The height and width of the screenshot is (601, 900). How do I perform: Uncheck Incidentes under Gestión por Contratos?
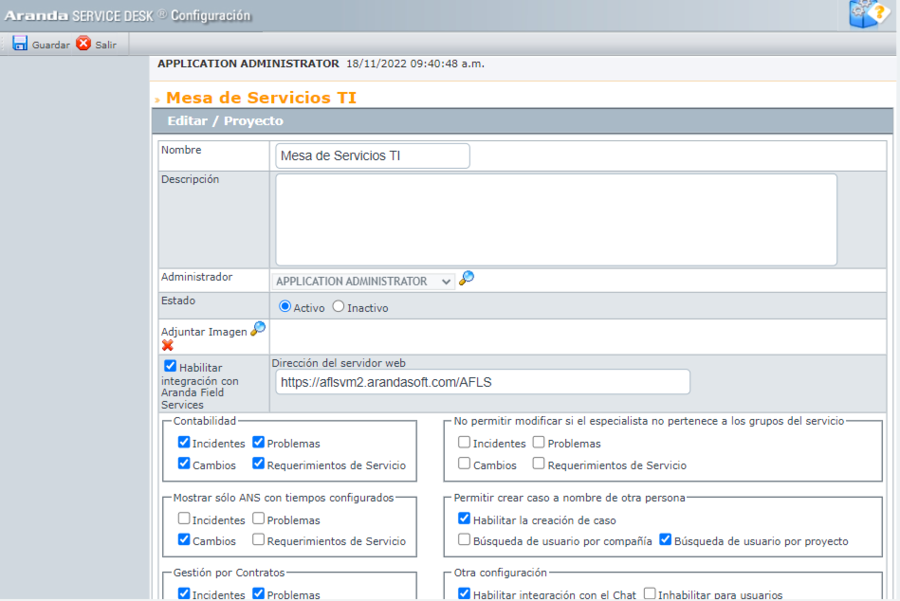point(184,593)
